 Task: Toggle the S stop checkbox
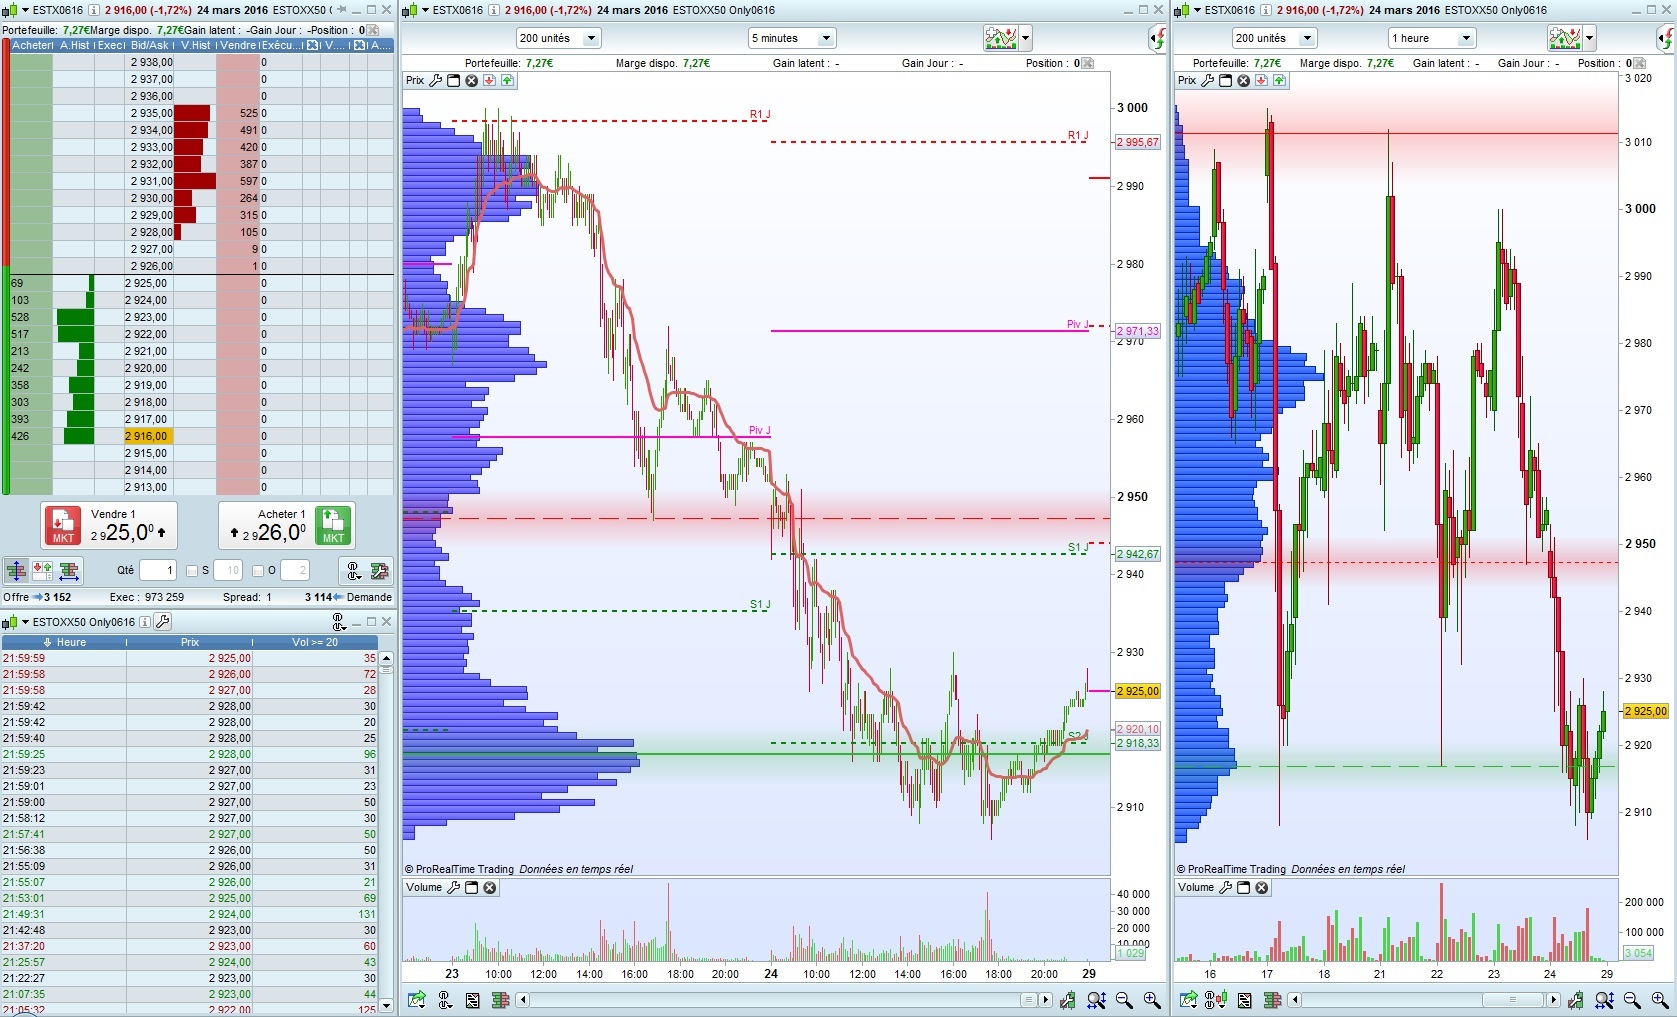(x=193, y=571)
